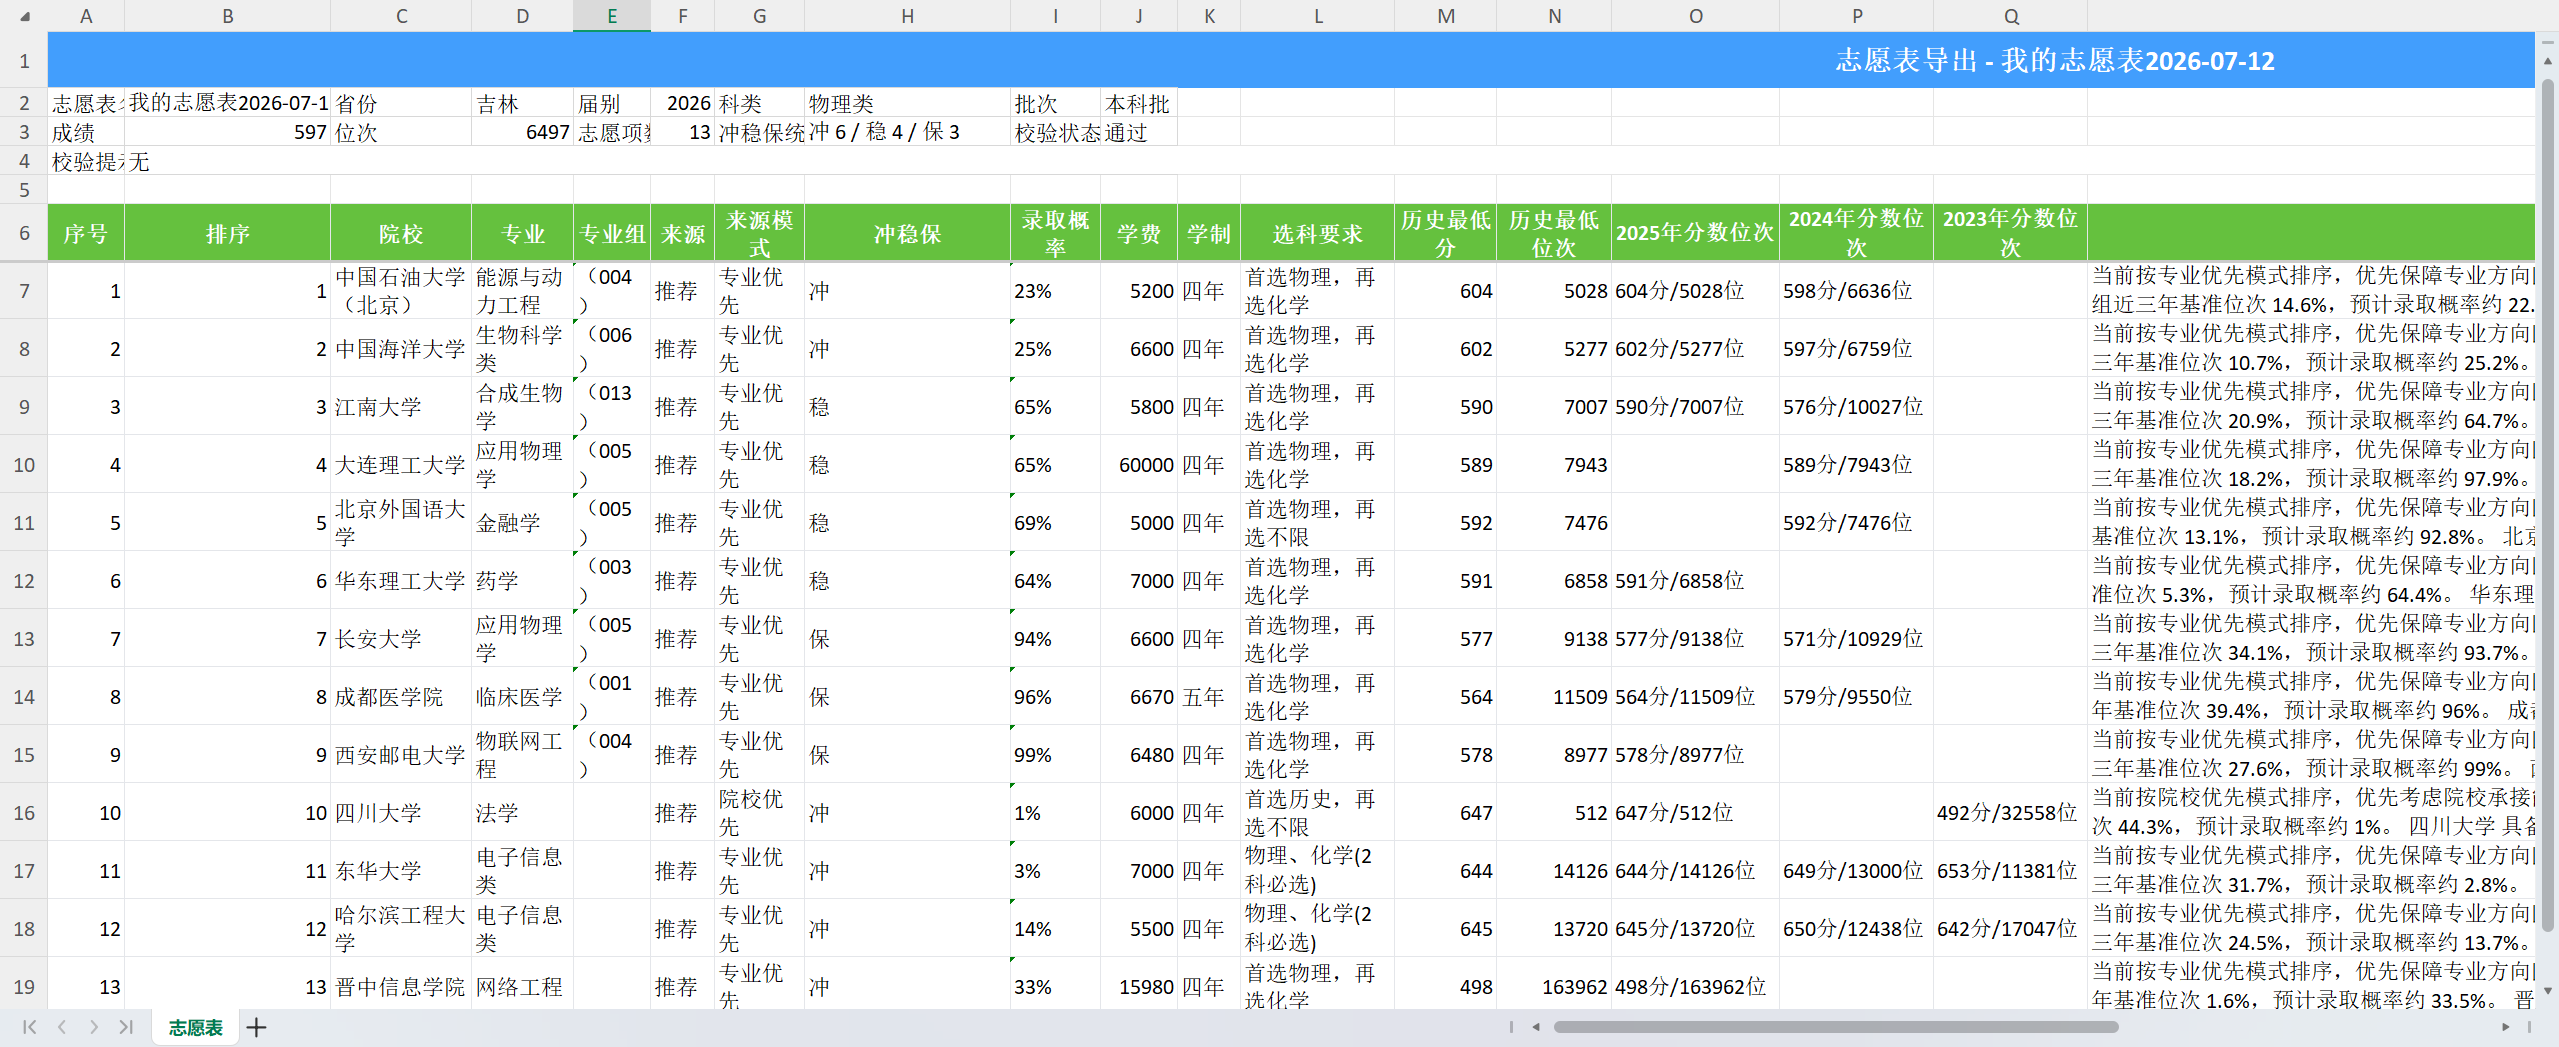This screenshot has width=2559, height=1047.
Task: Select row 6 header
Action: coord(24,233)
